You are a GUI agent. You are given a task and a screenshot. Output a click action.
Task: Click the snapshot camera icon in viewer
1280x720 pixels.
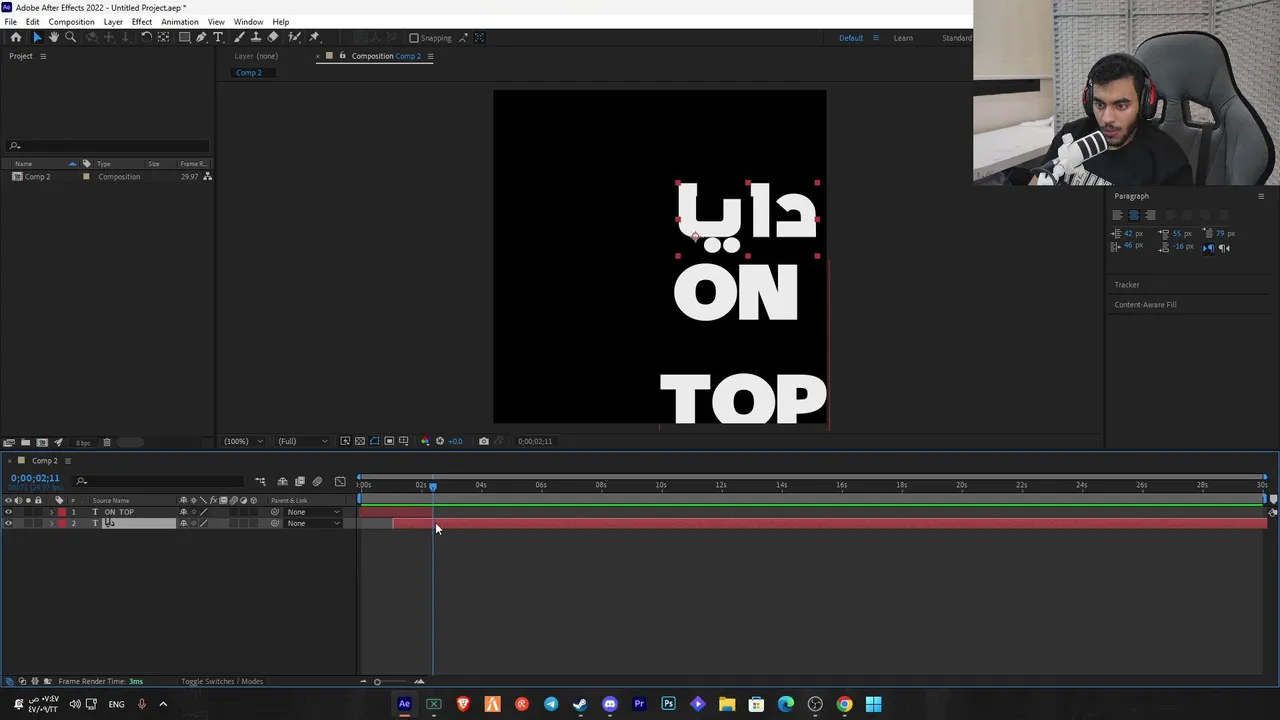(x=484, y=441)
